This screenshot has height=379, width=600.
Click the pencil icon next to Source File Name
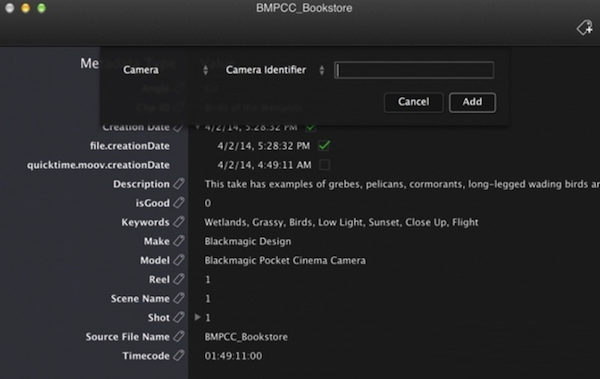point(179,337)
